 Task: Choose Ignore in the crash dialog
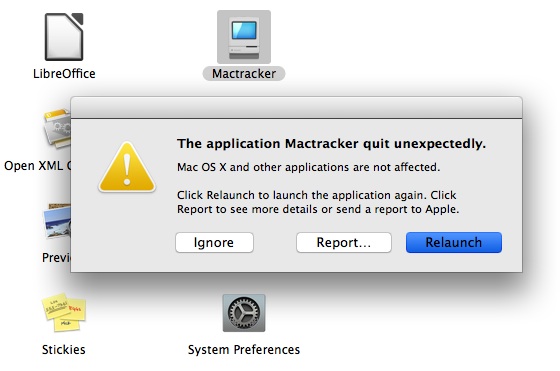[214, 242]
